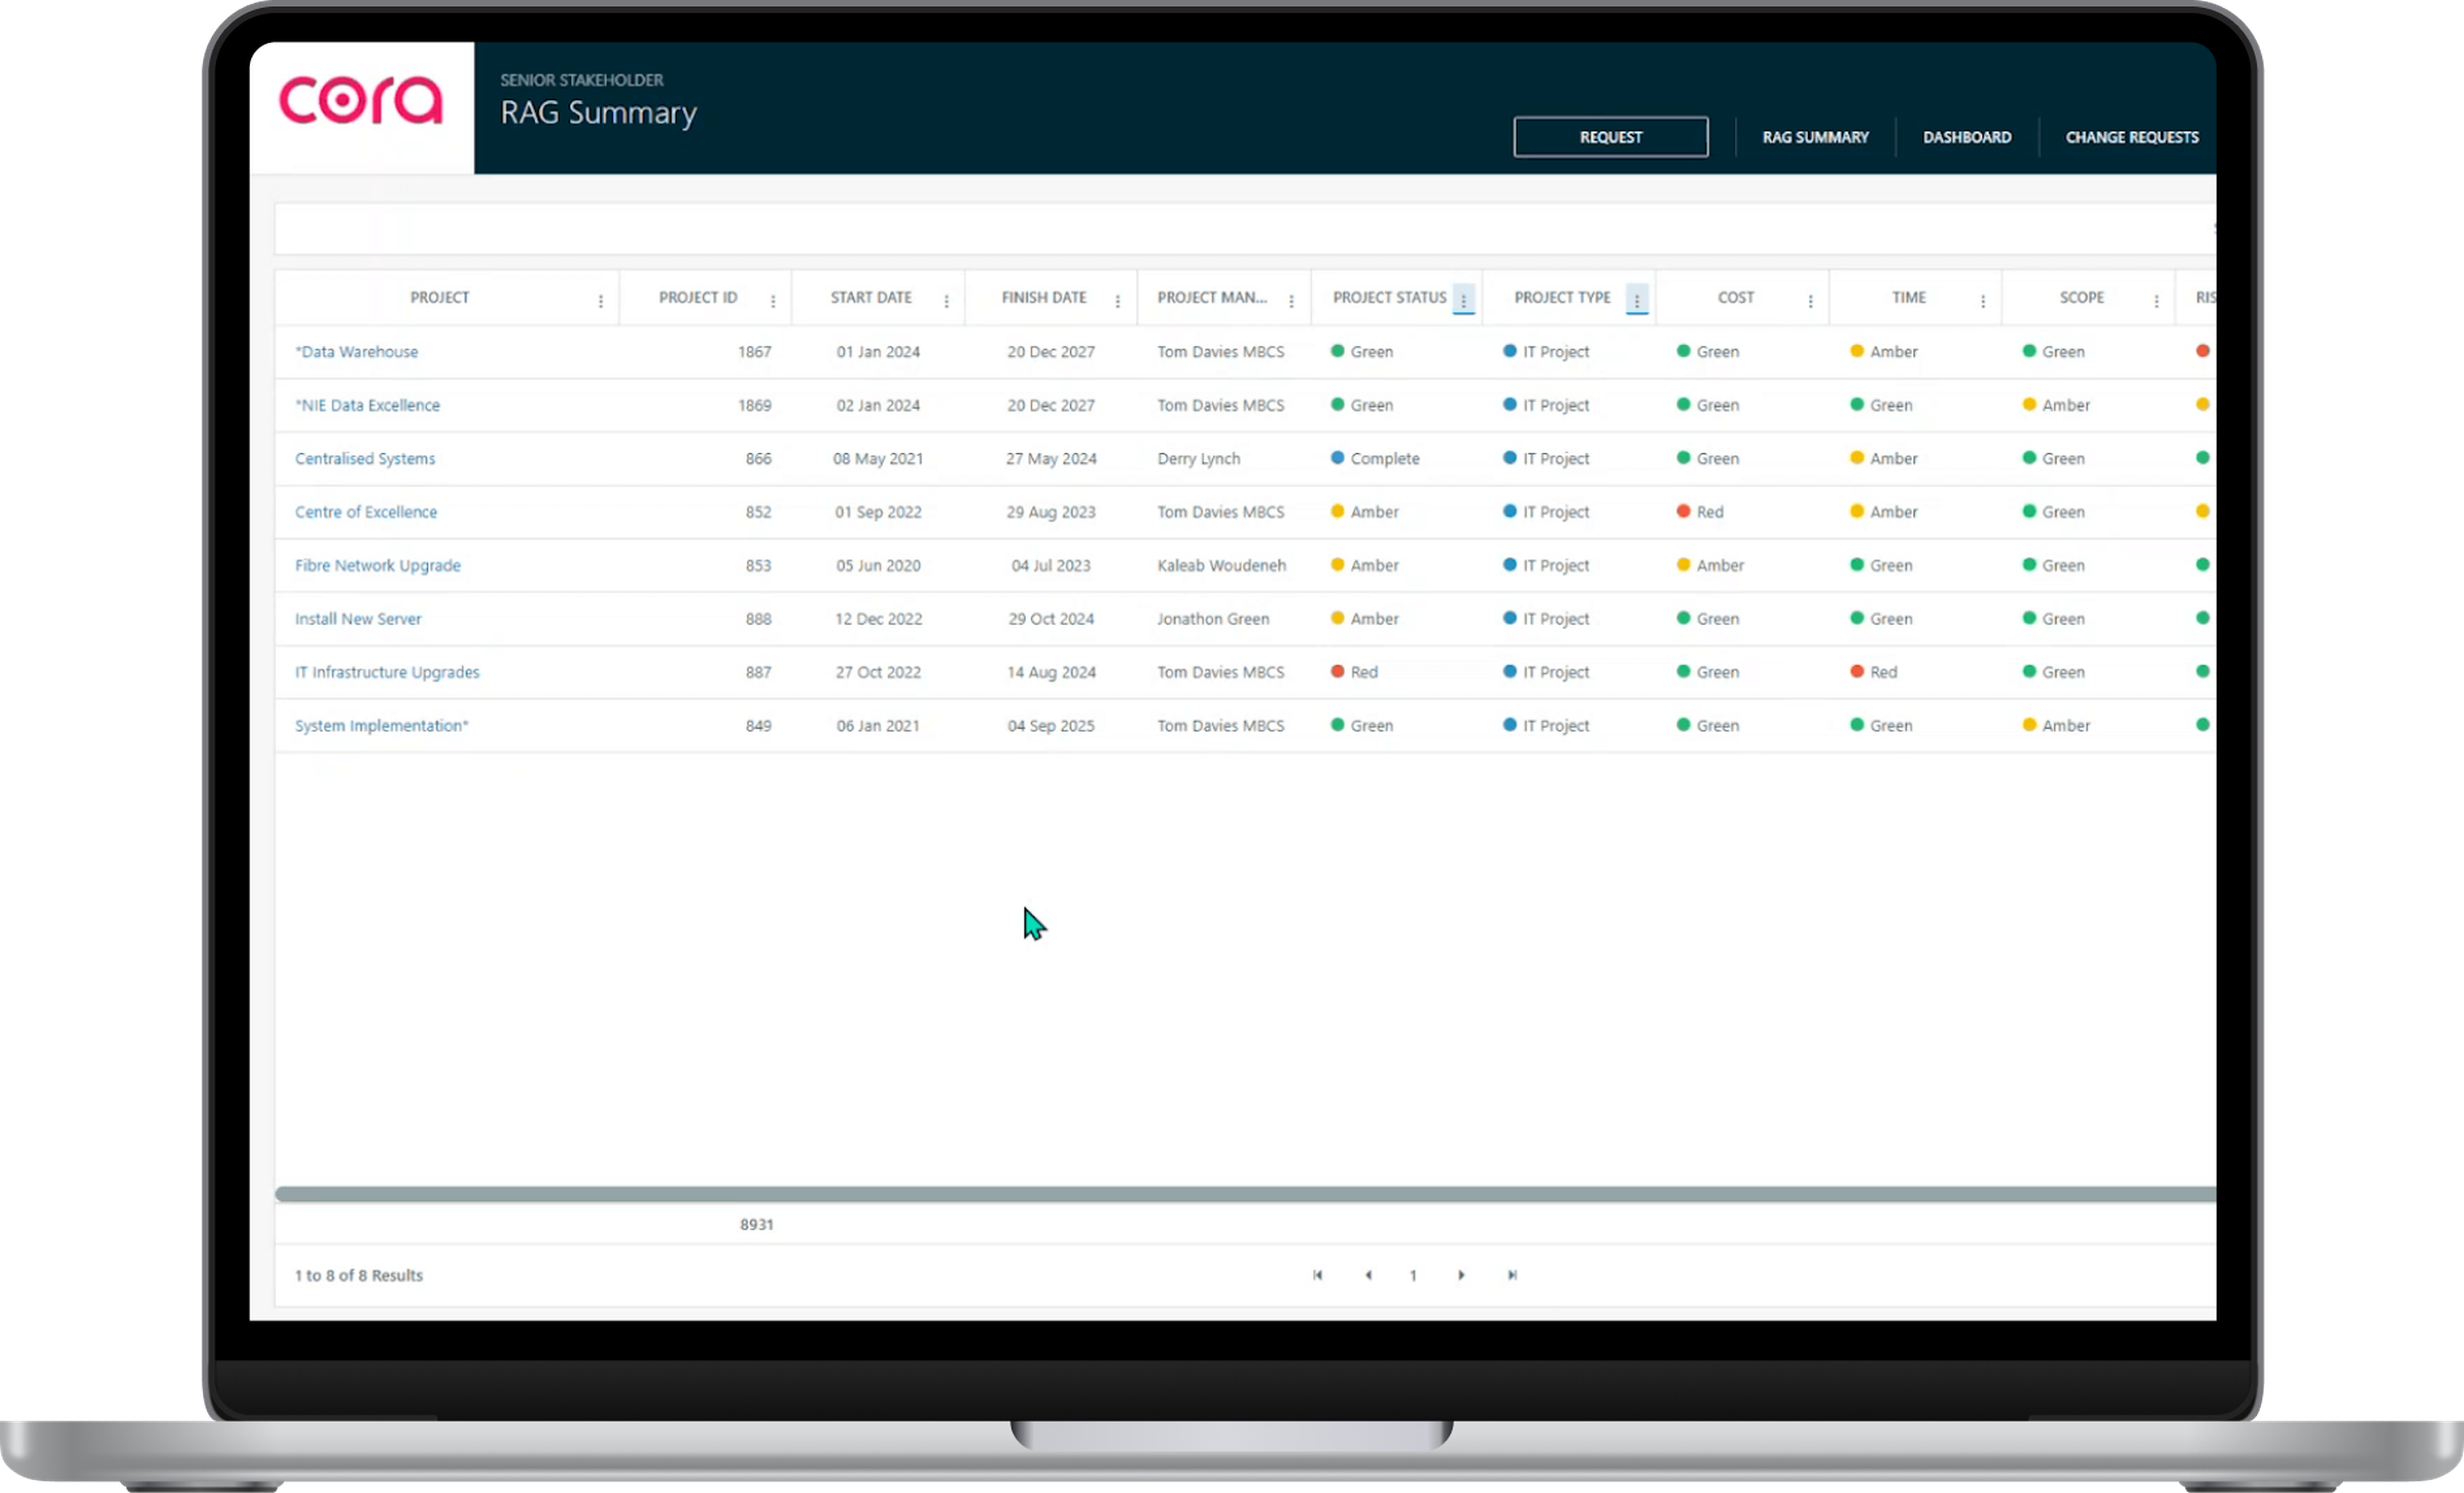Screen dimensions: 2464x1493
Task: Open the START DATE column menu icon
Action: 946,301
